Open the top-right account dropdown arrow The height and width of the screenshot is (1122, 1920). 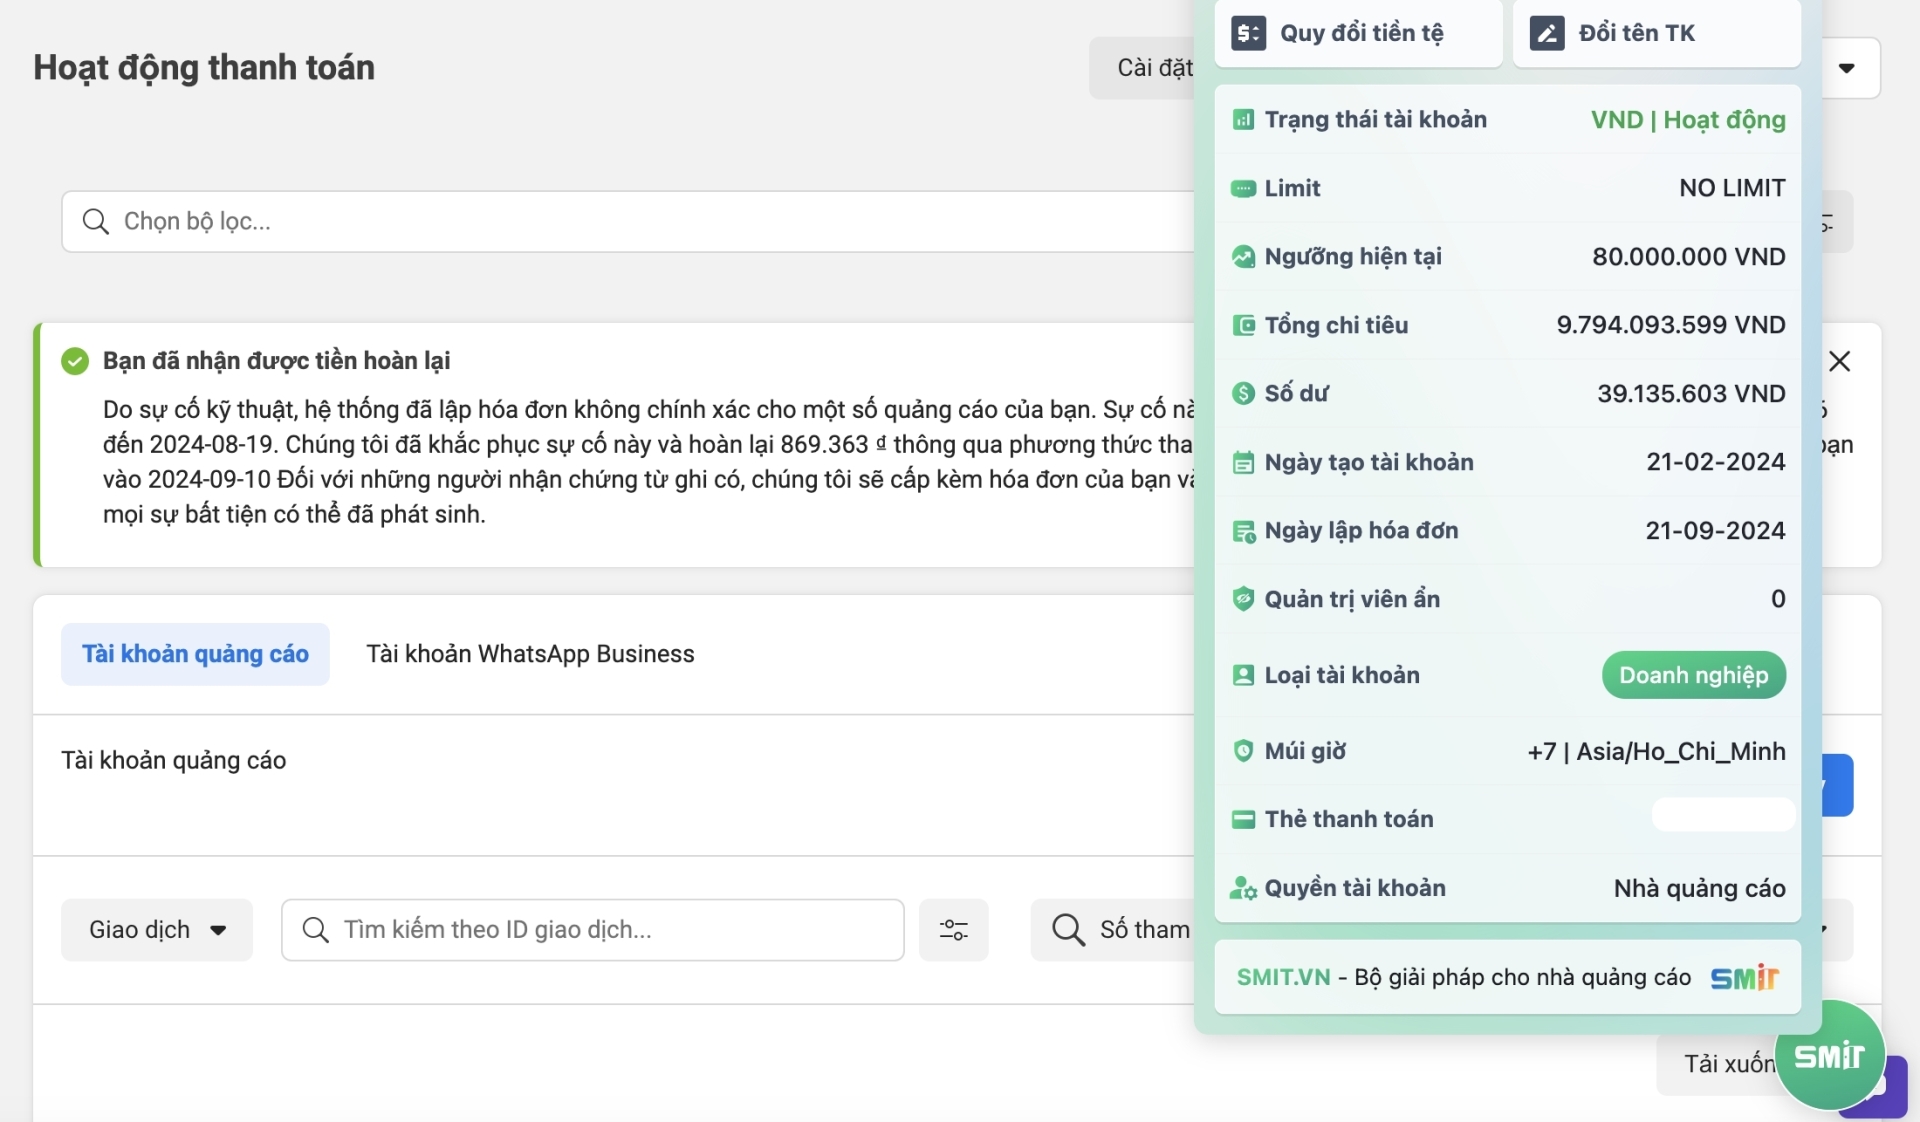pyautogui.click(x=1846, y=68)
